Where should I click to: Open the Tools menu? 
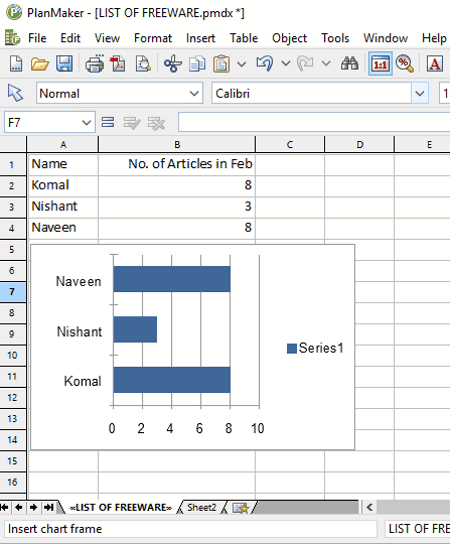click(335, 38)
